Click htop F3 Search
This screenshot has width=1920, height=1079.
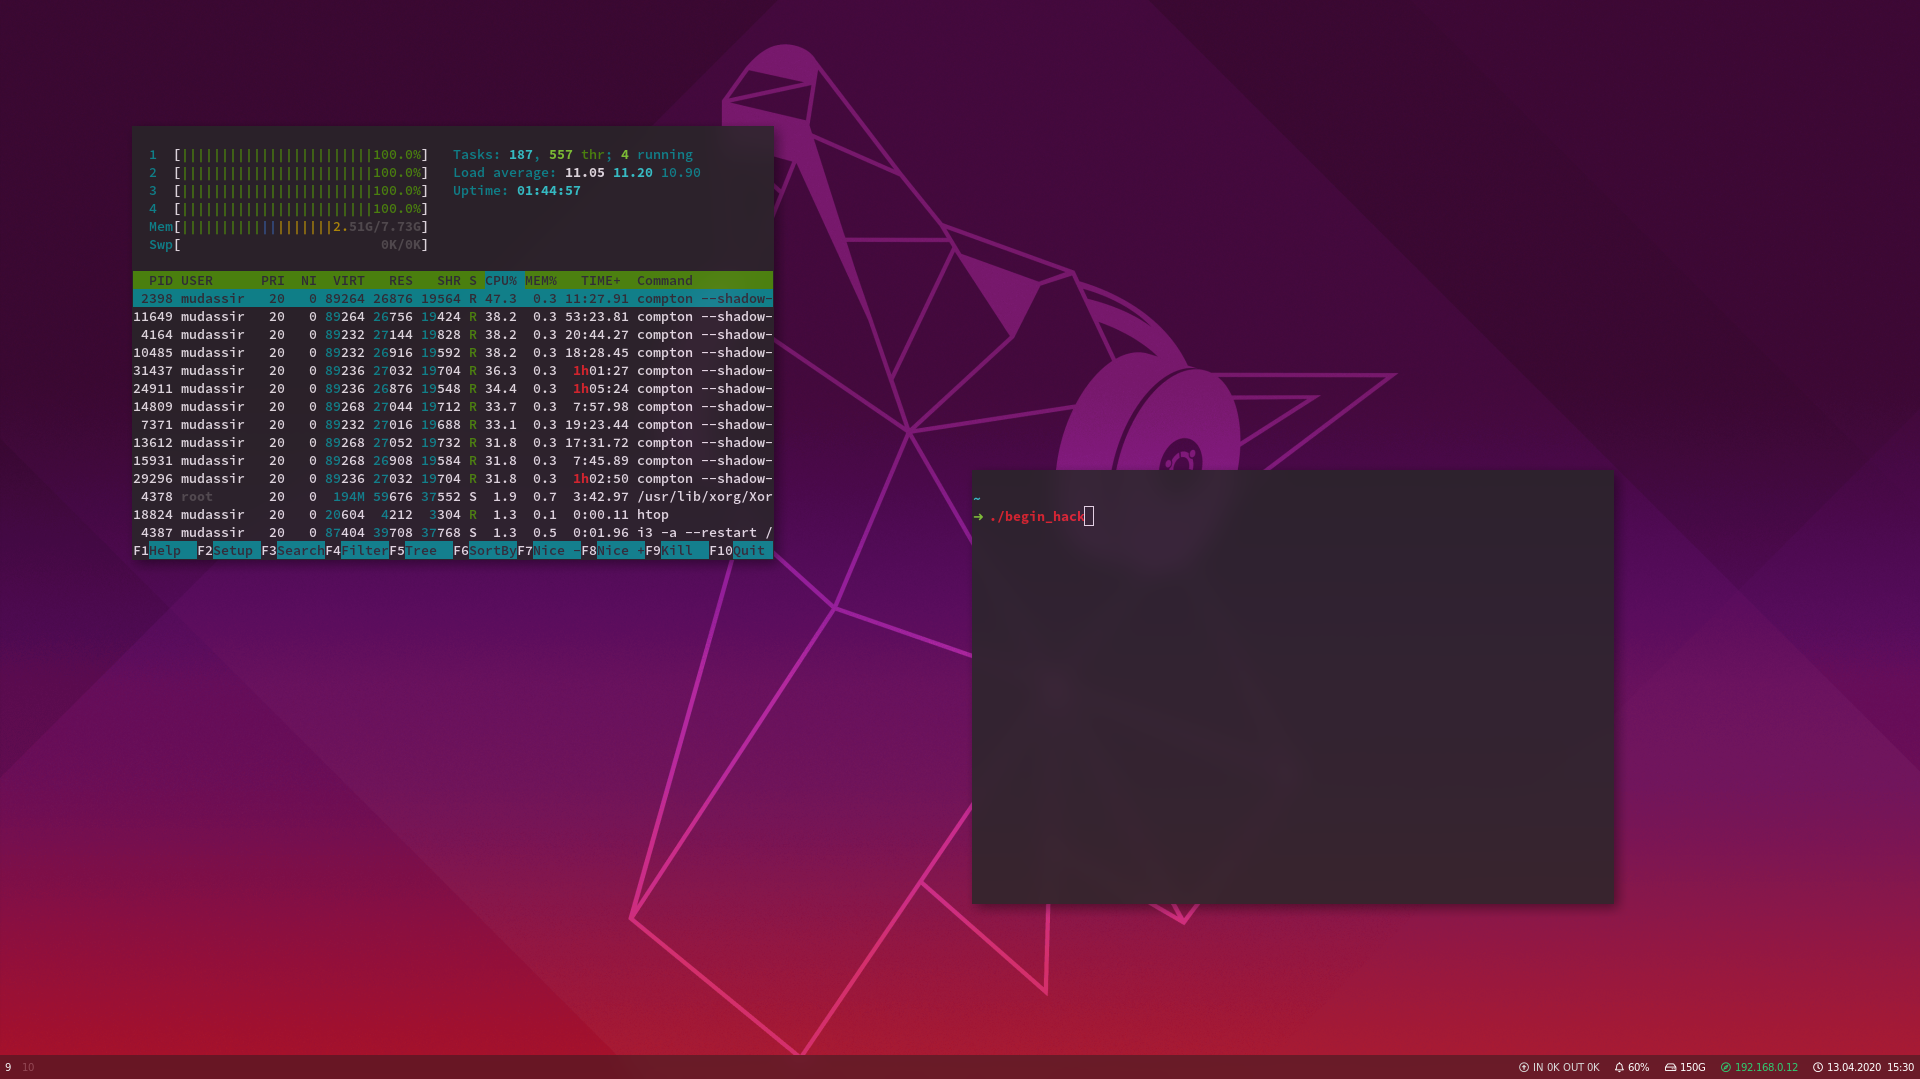pos(293,551)
